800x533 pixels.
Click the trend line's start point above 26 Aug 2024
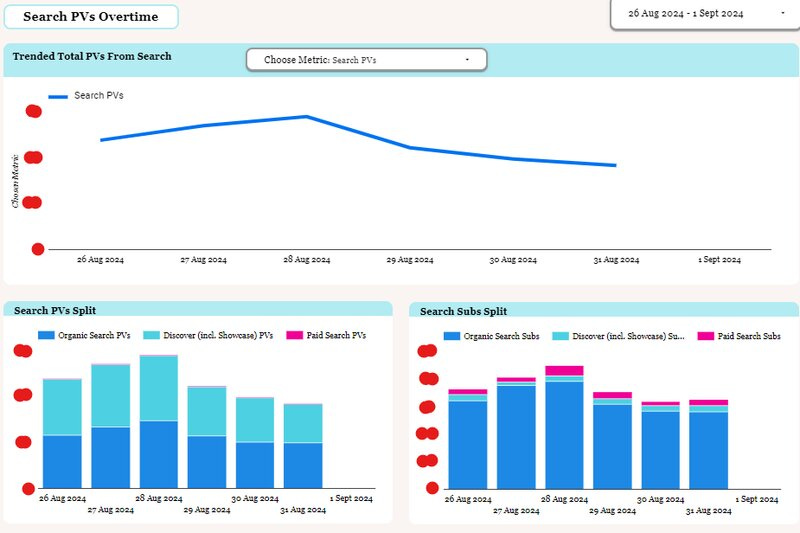click(101, 140)
